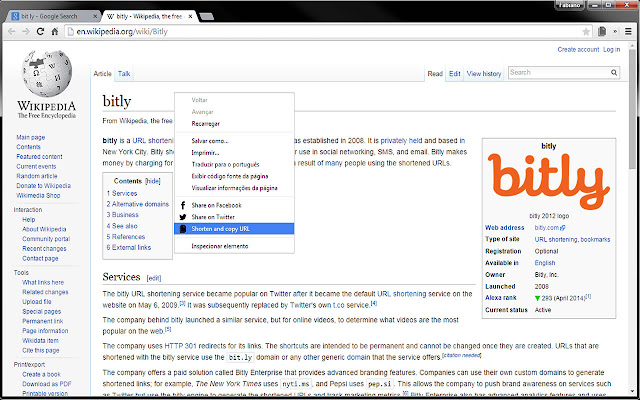
Task: Open Random article in sidebar
Action: coord(37,176)
